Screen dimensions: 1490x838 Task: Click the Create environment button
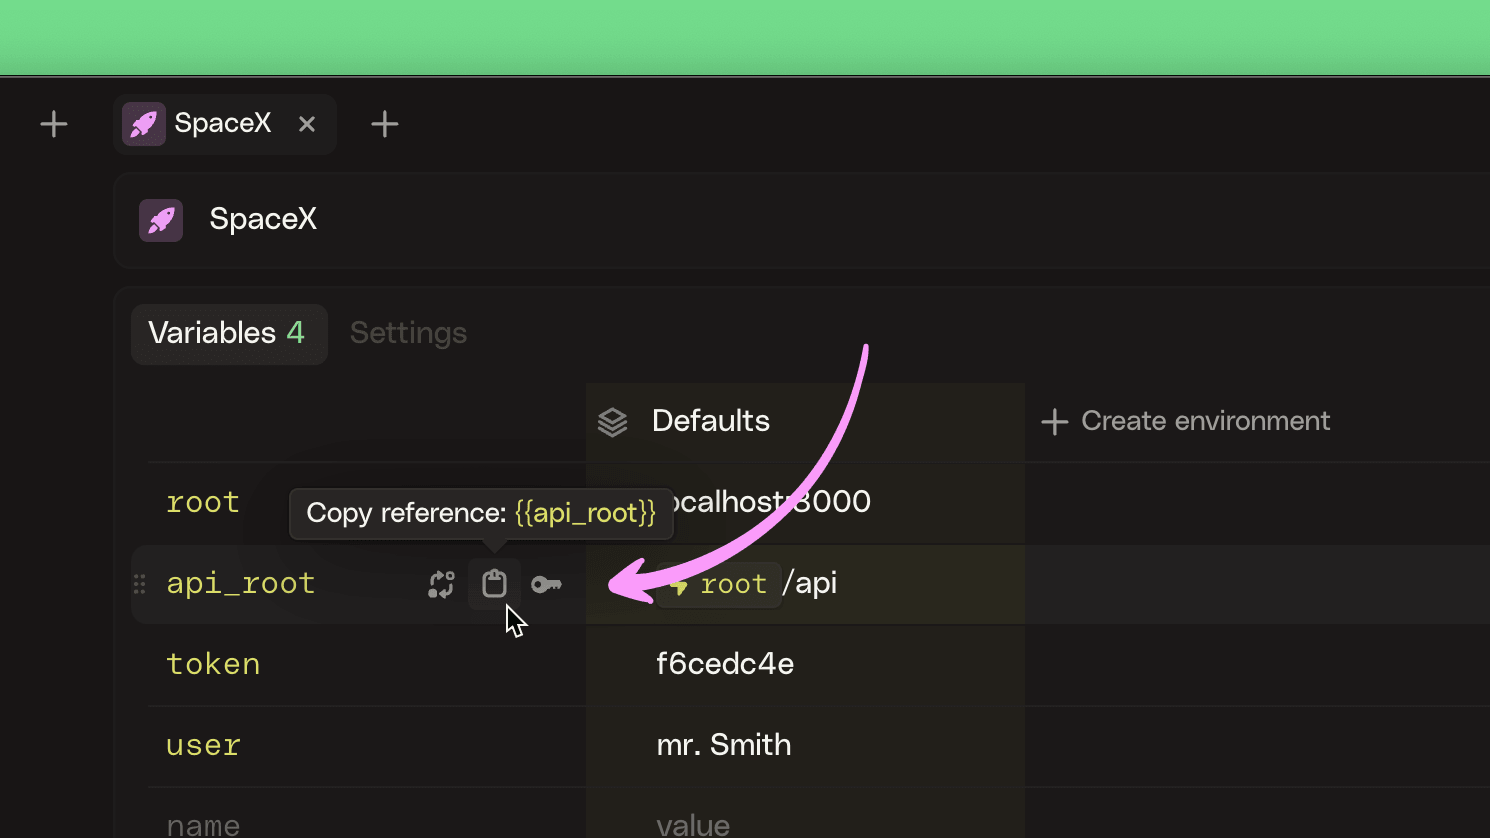click(x=1185, y=421)
